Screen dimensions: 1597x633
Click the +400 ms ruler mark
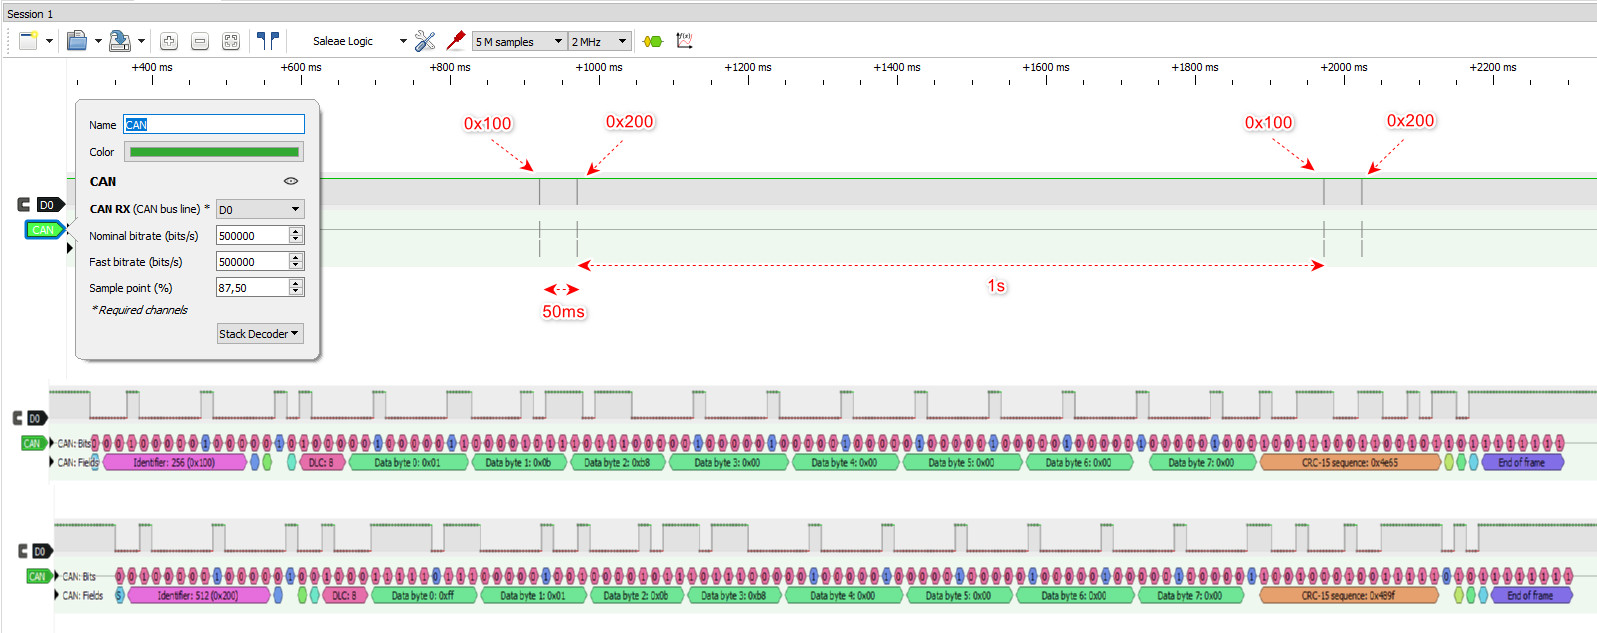(152, 67)
